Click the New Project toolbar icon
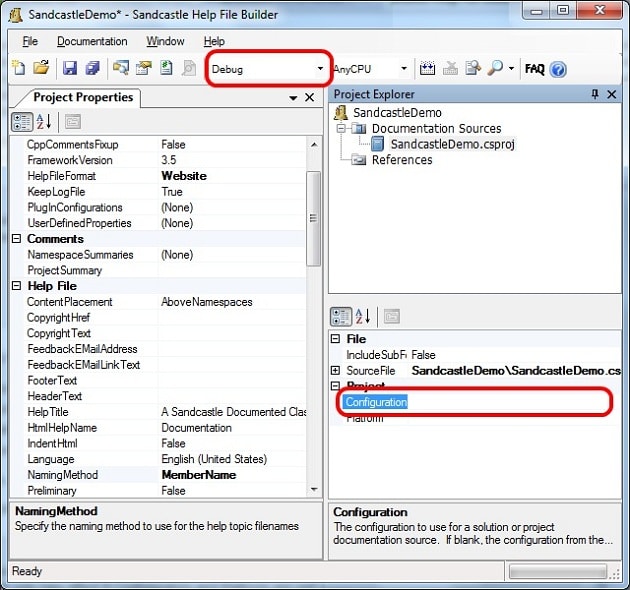 18,69
